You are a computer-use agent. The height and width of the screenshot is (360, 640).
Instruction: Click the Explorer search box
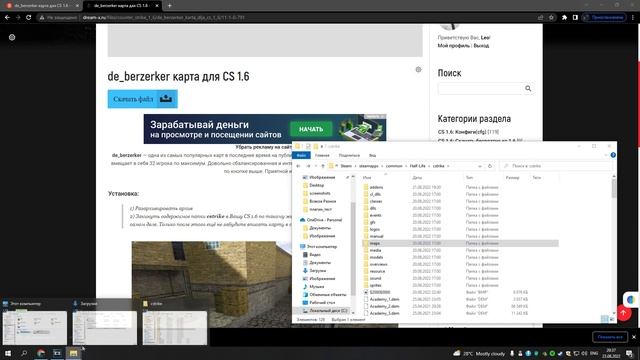(556, 166)
